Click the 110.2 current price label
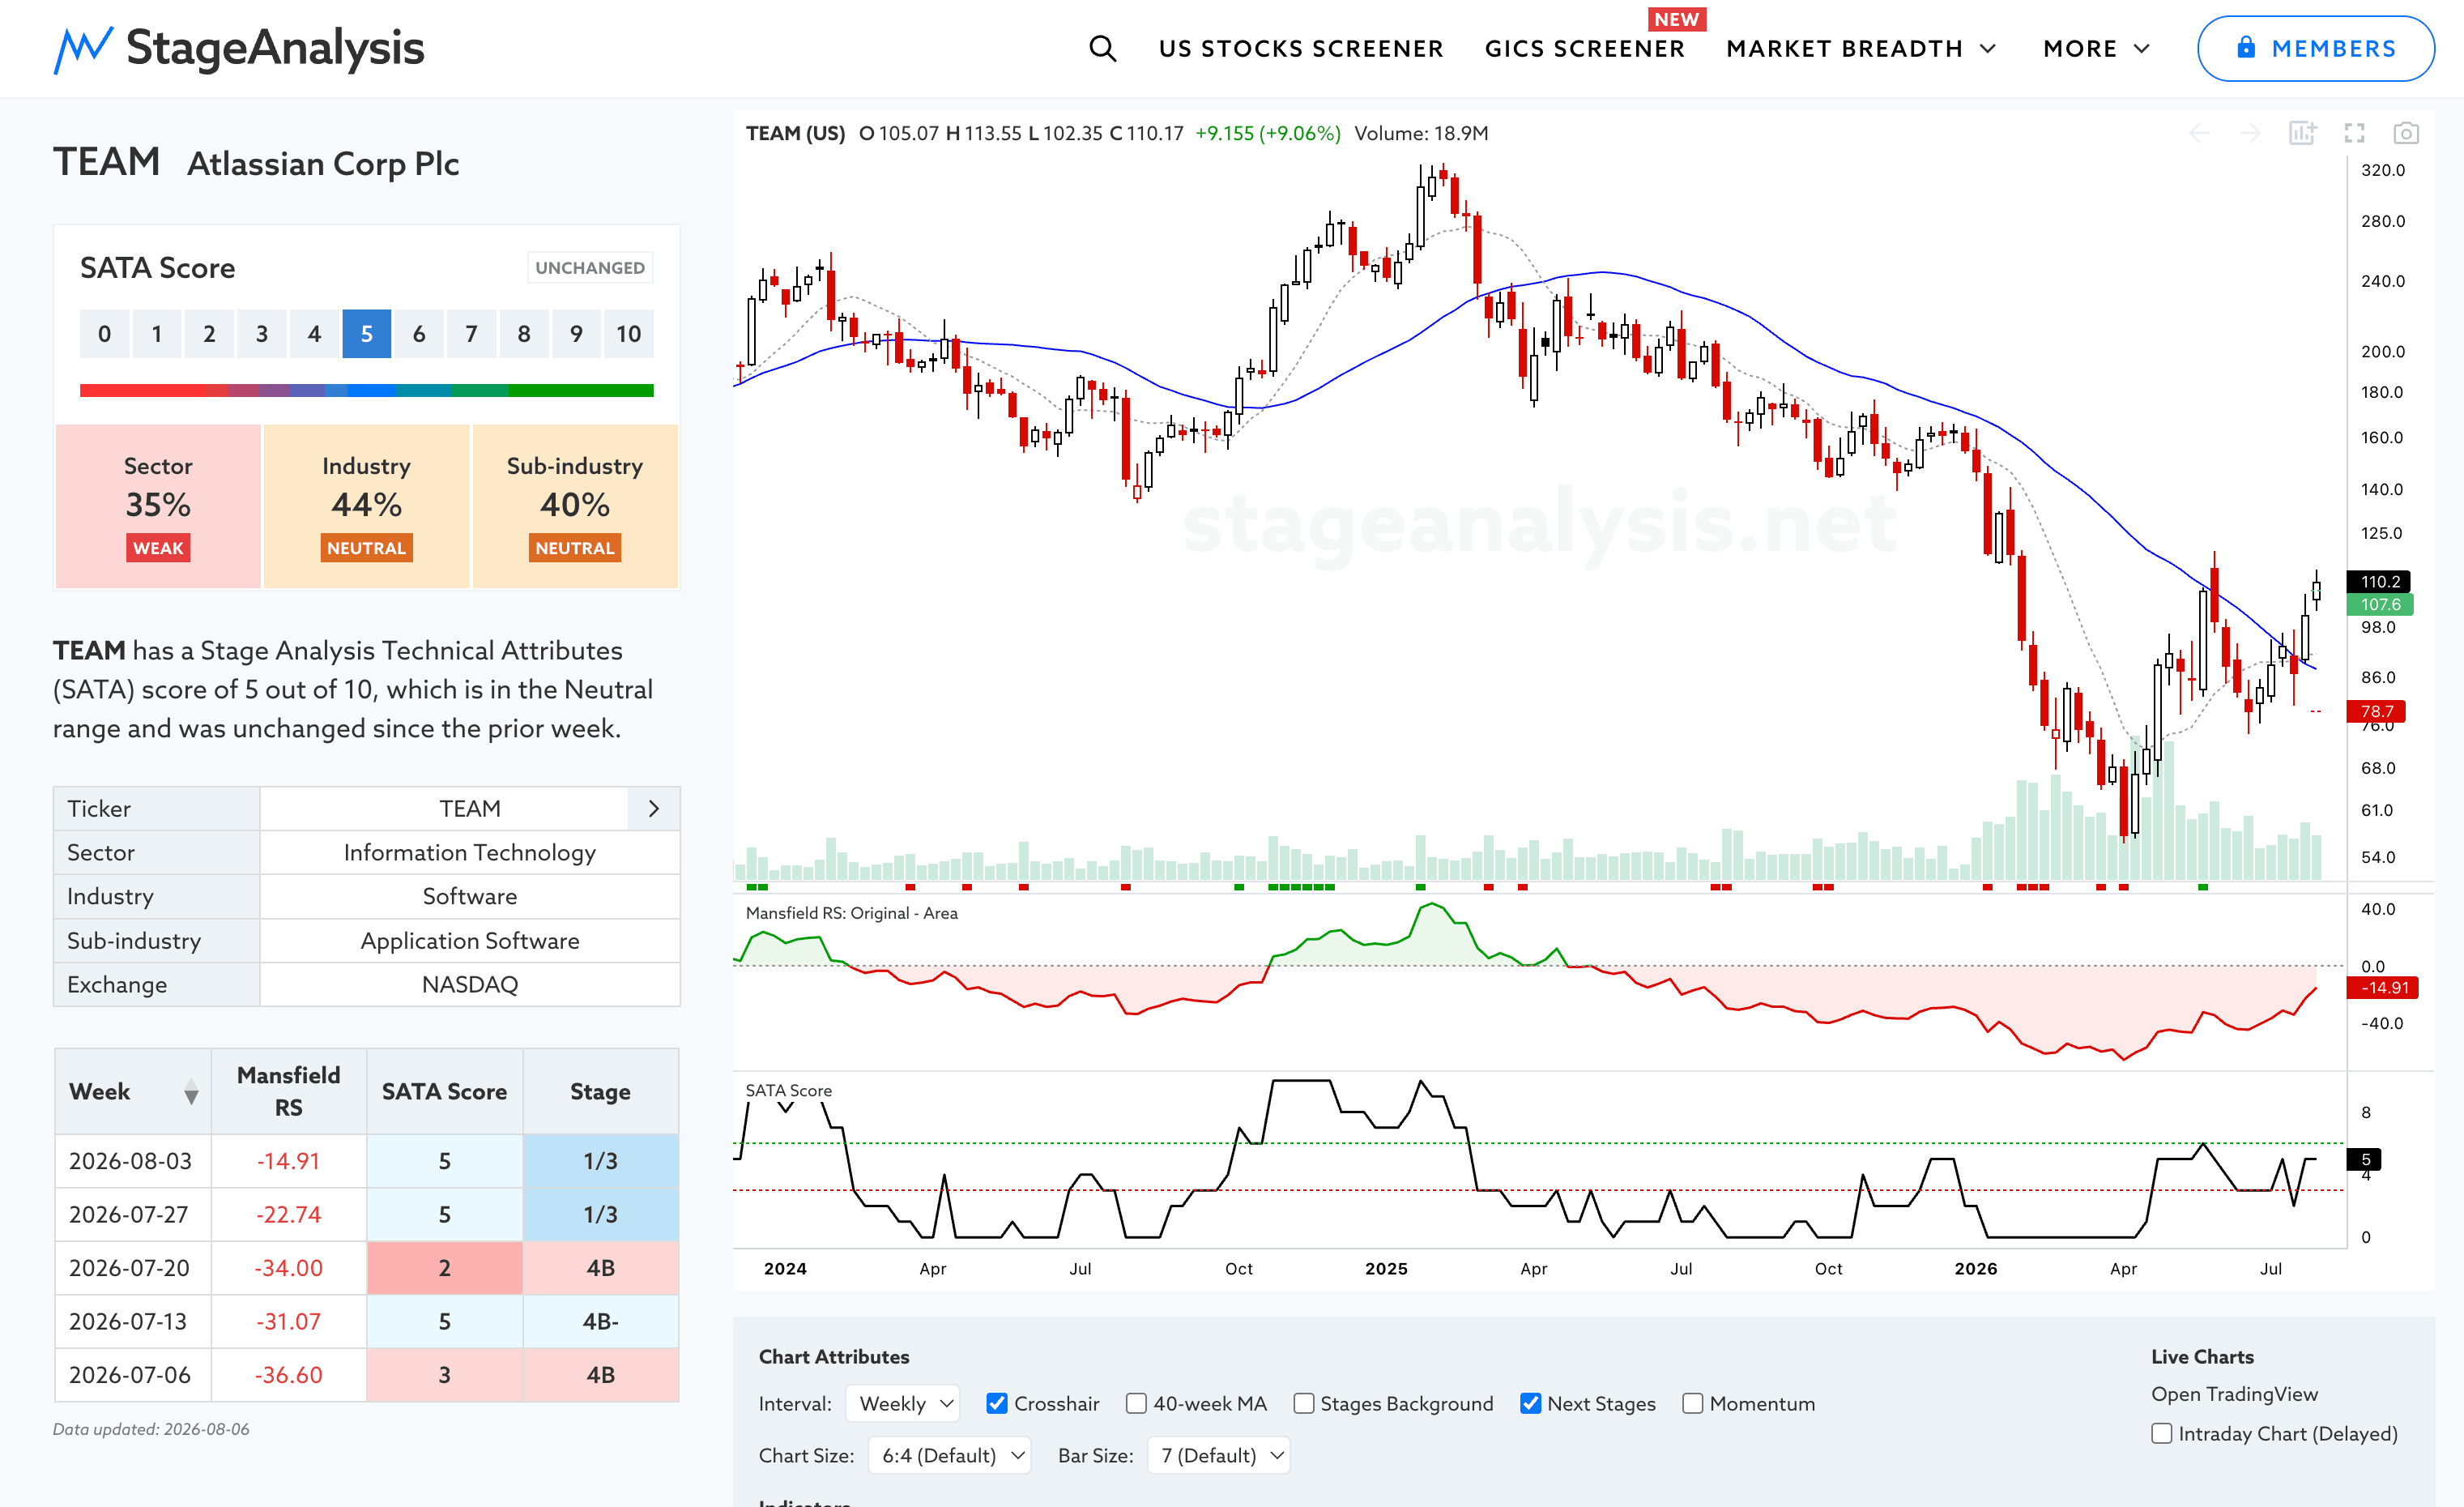Image resolution: width=2464 pixels, height=1507 pixels. pyautogui.click(x=2379, y=581)
